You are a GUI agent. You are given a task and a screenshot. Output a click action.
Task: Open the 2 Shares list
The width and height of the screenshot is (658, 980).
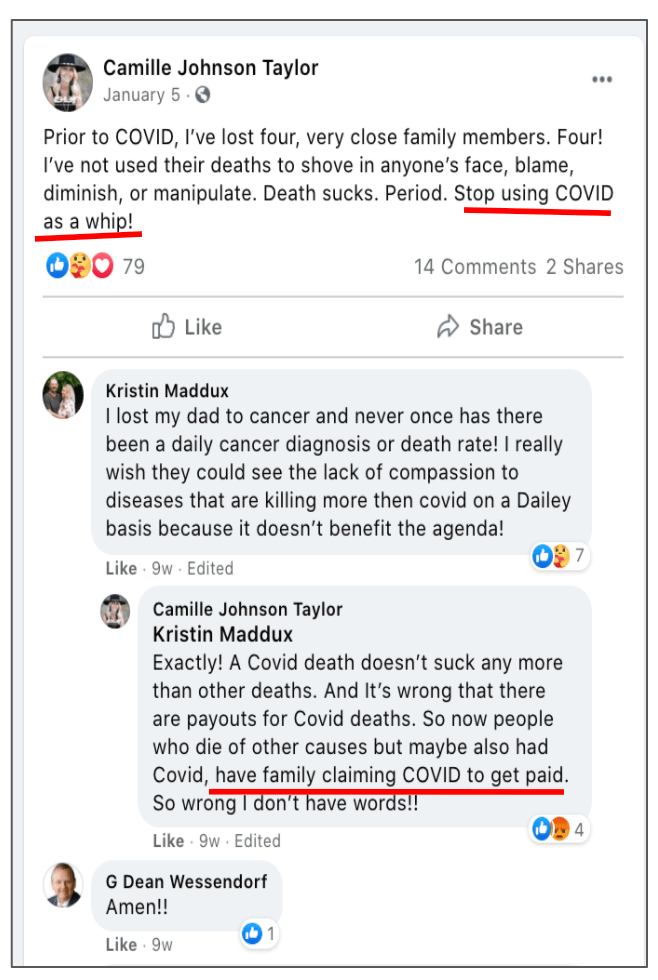(x=584, y=267)
